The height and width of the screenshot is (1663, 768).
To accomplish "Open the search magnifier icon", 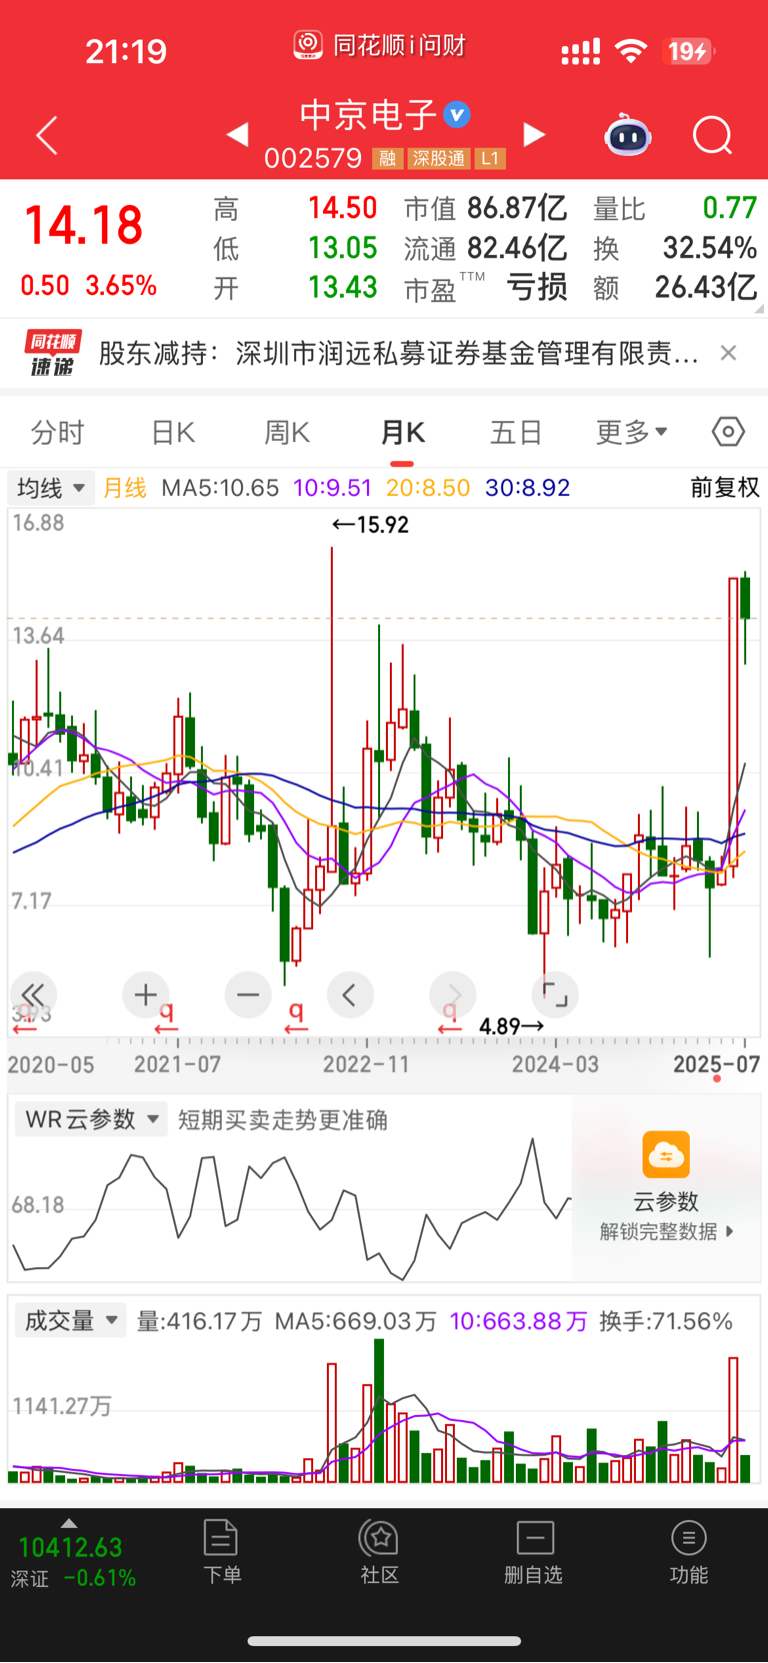I will (713, 135).
